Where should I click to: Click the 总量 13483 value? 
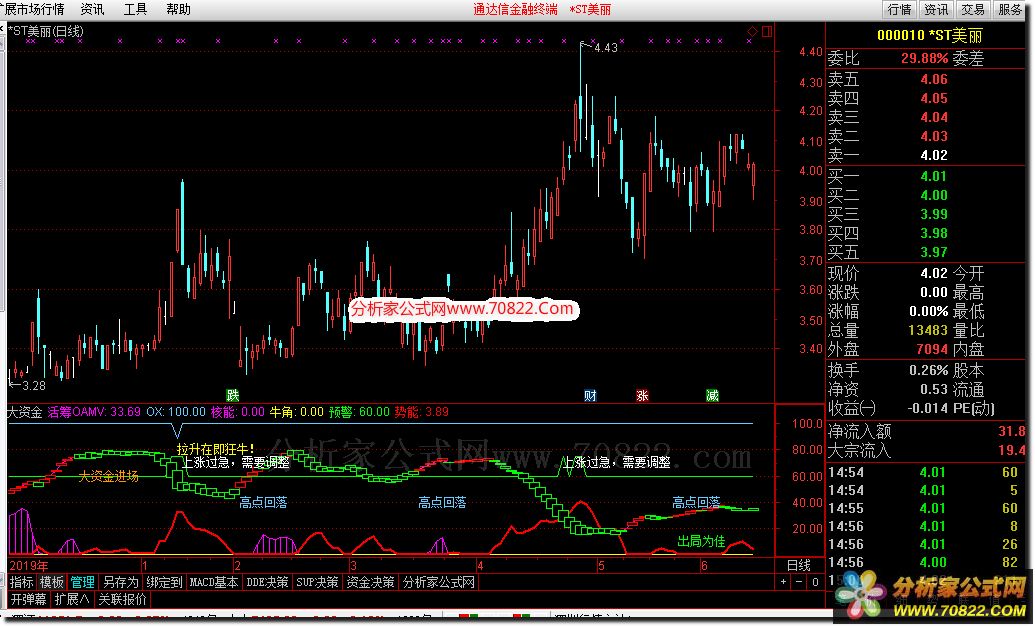click(928, 330)
